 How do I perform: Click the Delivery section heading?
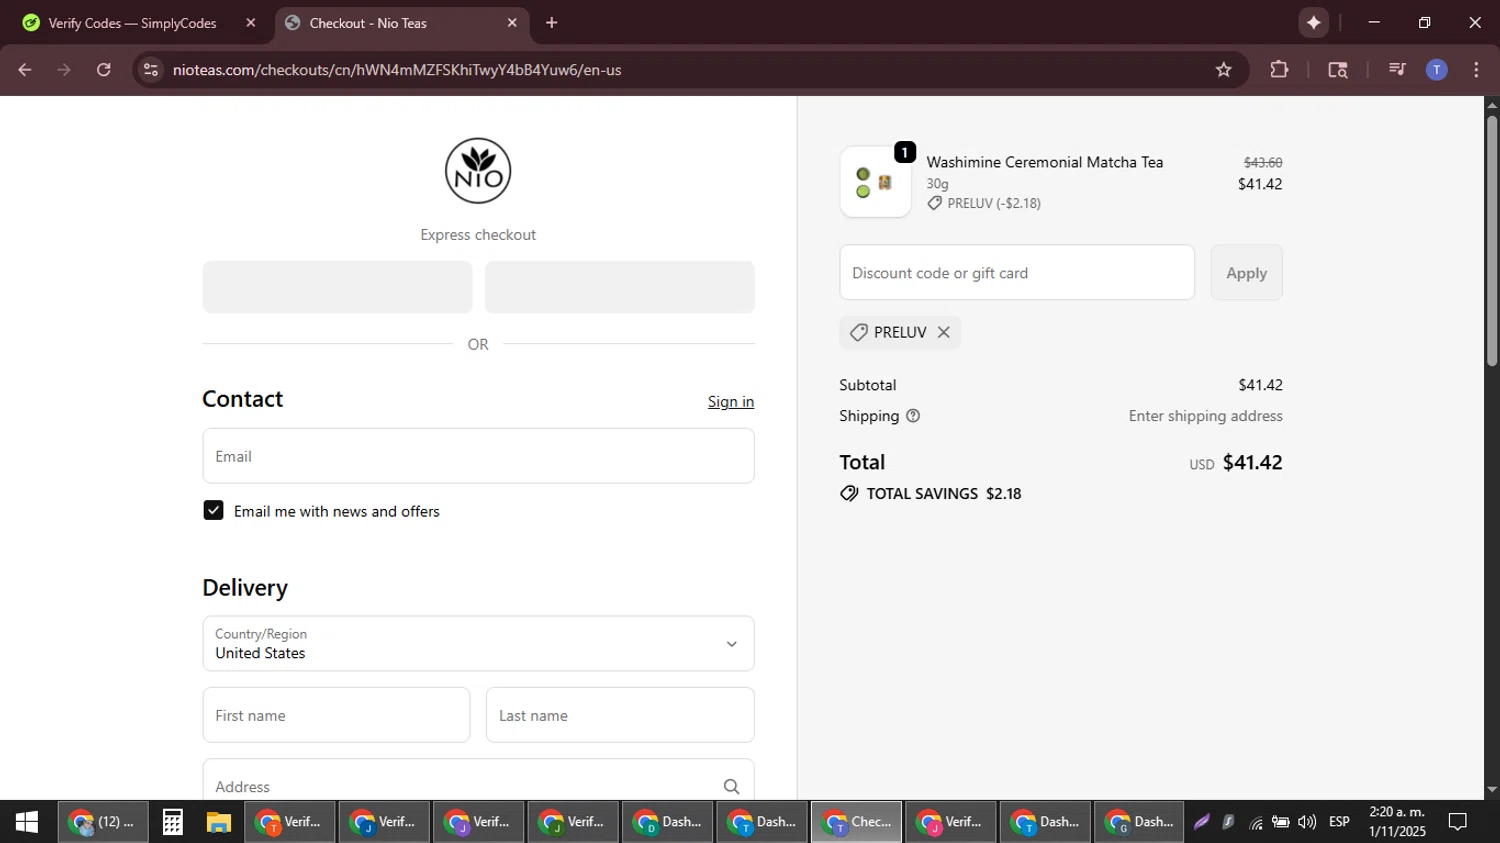[x=245, y=588]
